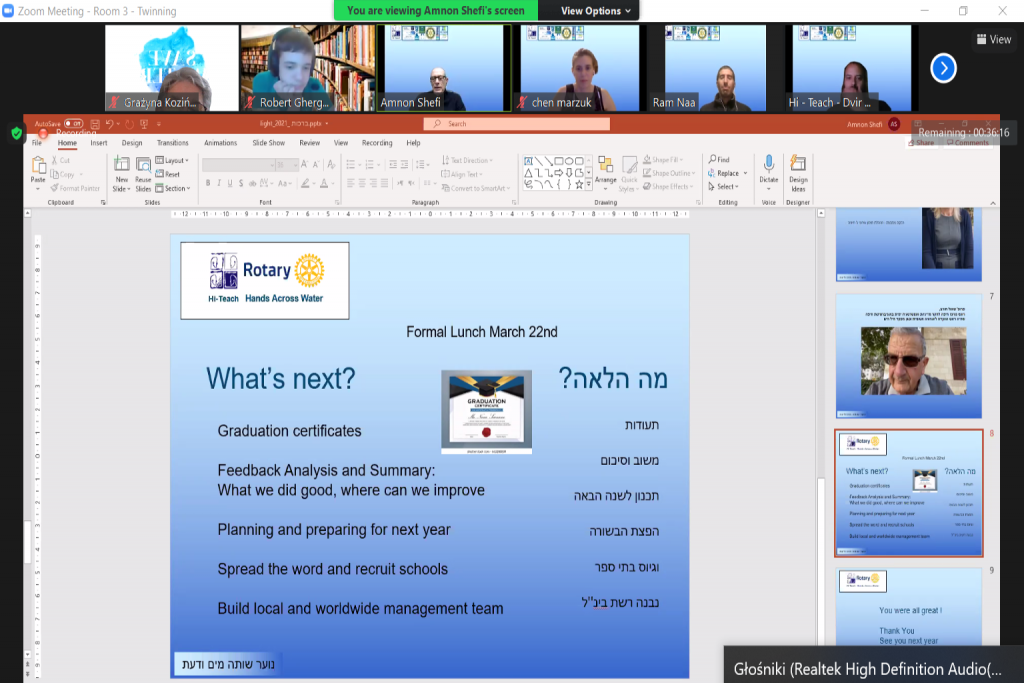Open Design Ideas in the Designer group
Screen dimensions: 1024x683
coord(798,170)
